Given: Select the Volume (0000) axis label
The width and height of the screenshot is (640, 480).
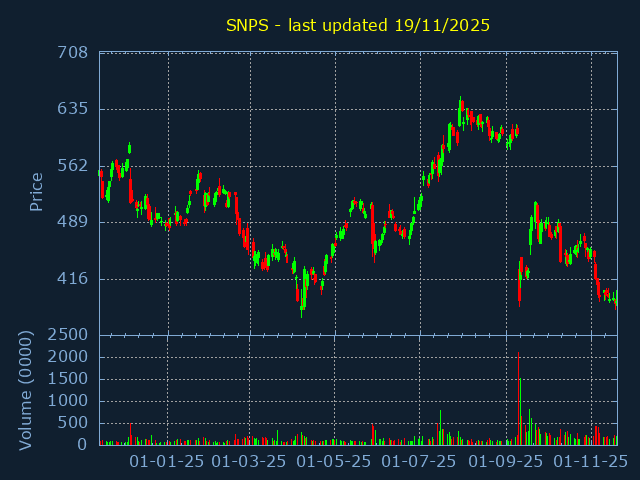Looking at the screenshot, I should (x=26, y=390).
